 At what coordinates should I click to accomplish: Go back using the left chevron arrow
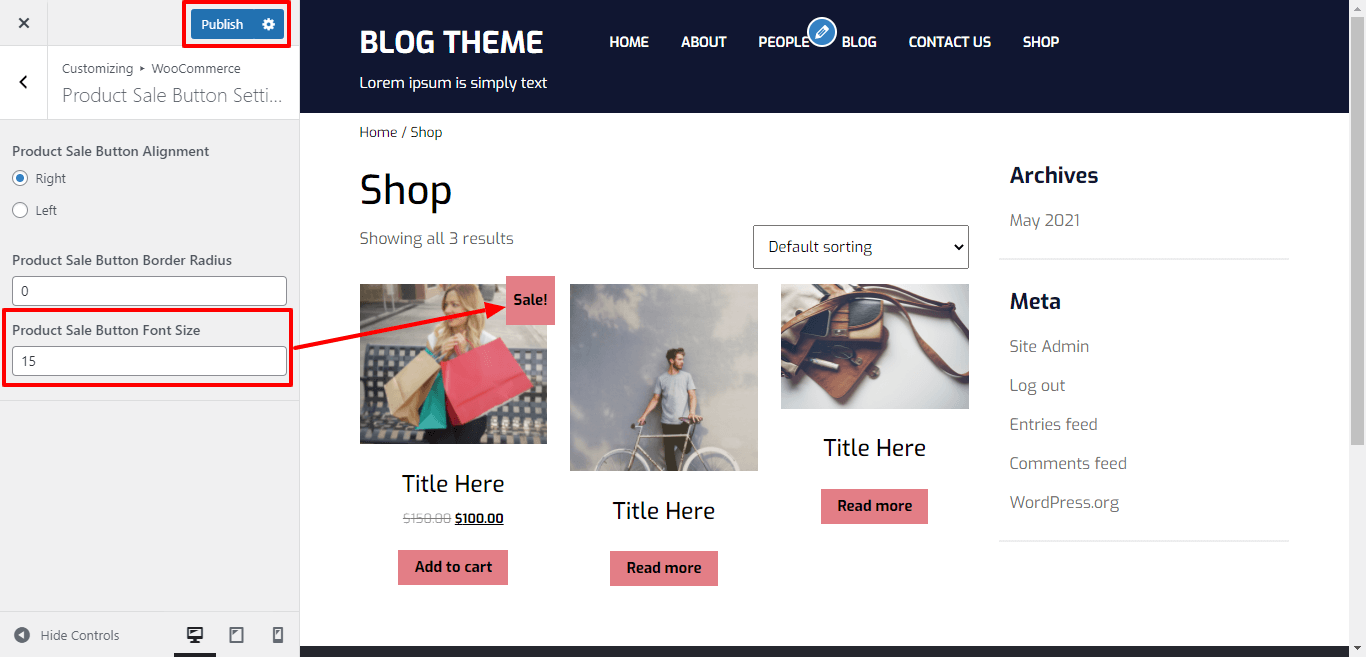(24, 82)
